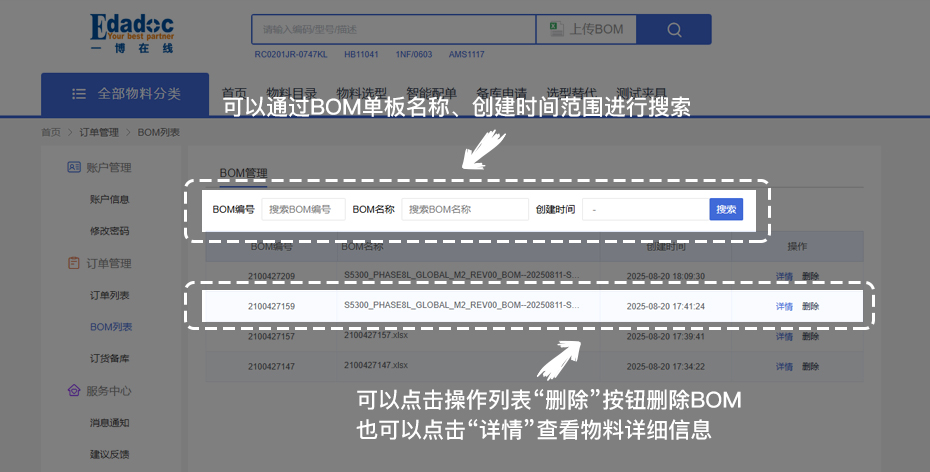Click file name 2100427147.xlsx
The height and width of the screenshot is (472, 930).
pyautogui.click(x=376, y=365)
